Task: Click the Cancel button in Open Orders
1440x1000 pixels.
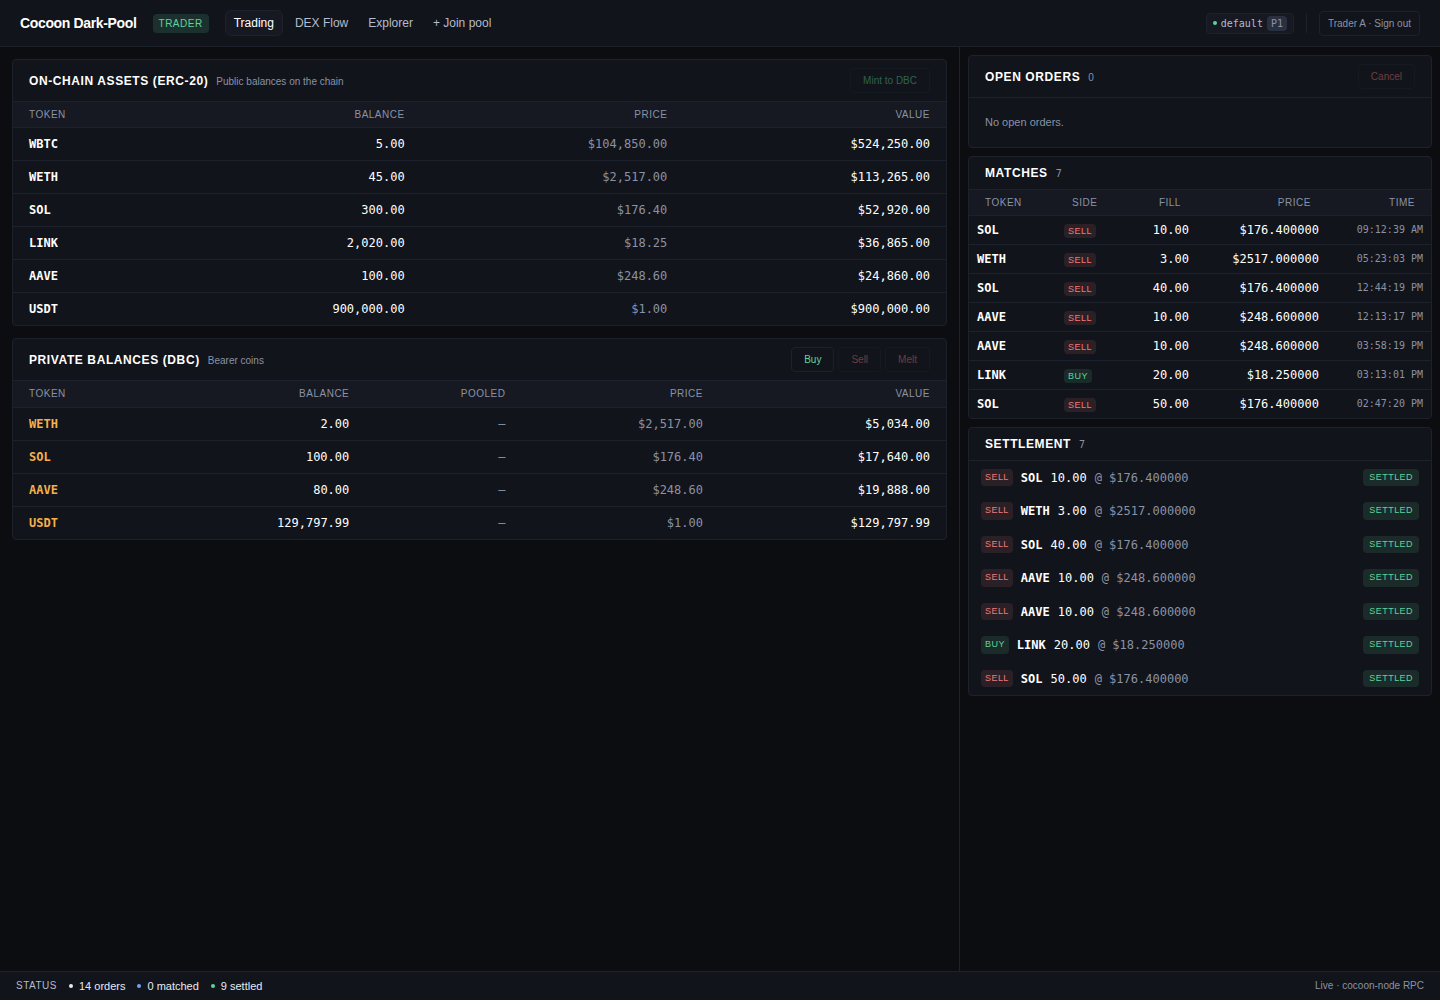Action: [x=1386, y=76]
